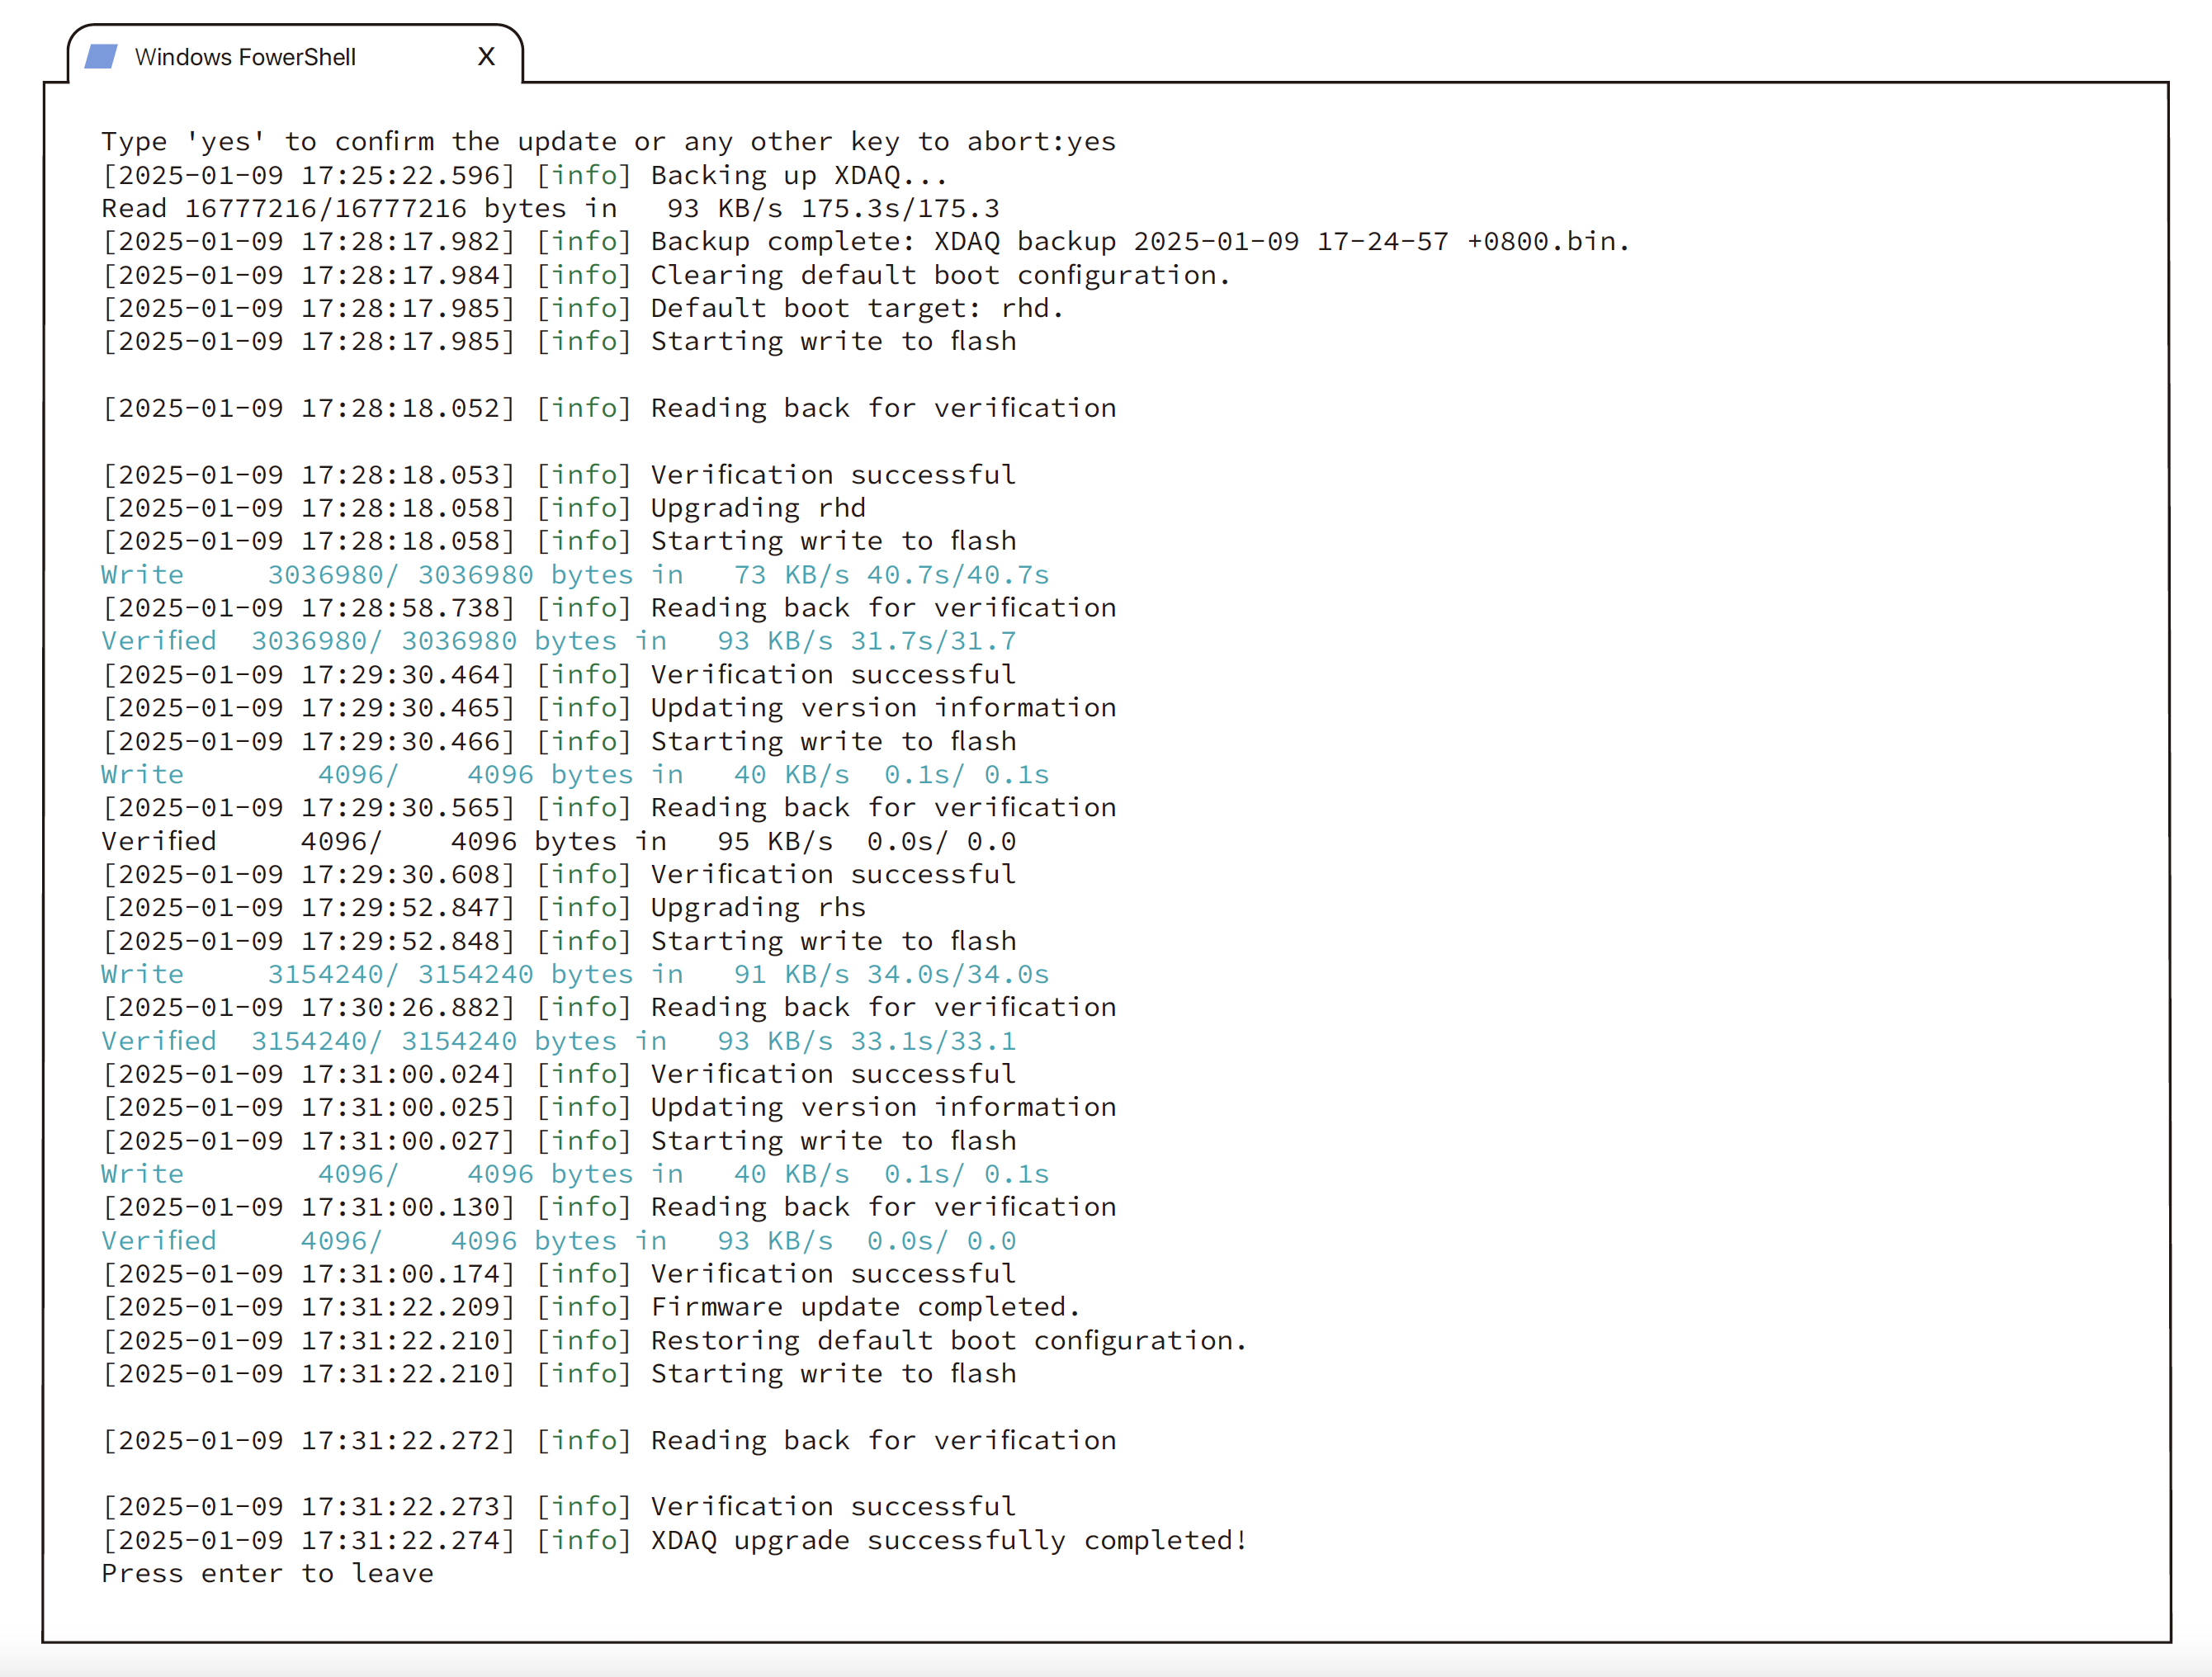Click the 17:31:00.027 'Starting write to flash' line

(558, 1141)
